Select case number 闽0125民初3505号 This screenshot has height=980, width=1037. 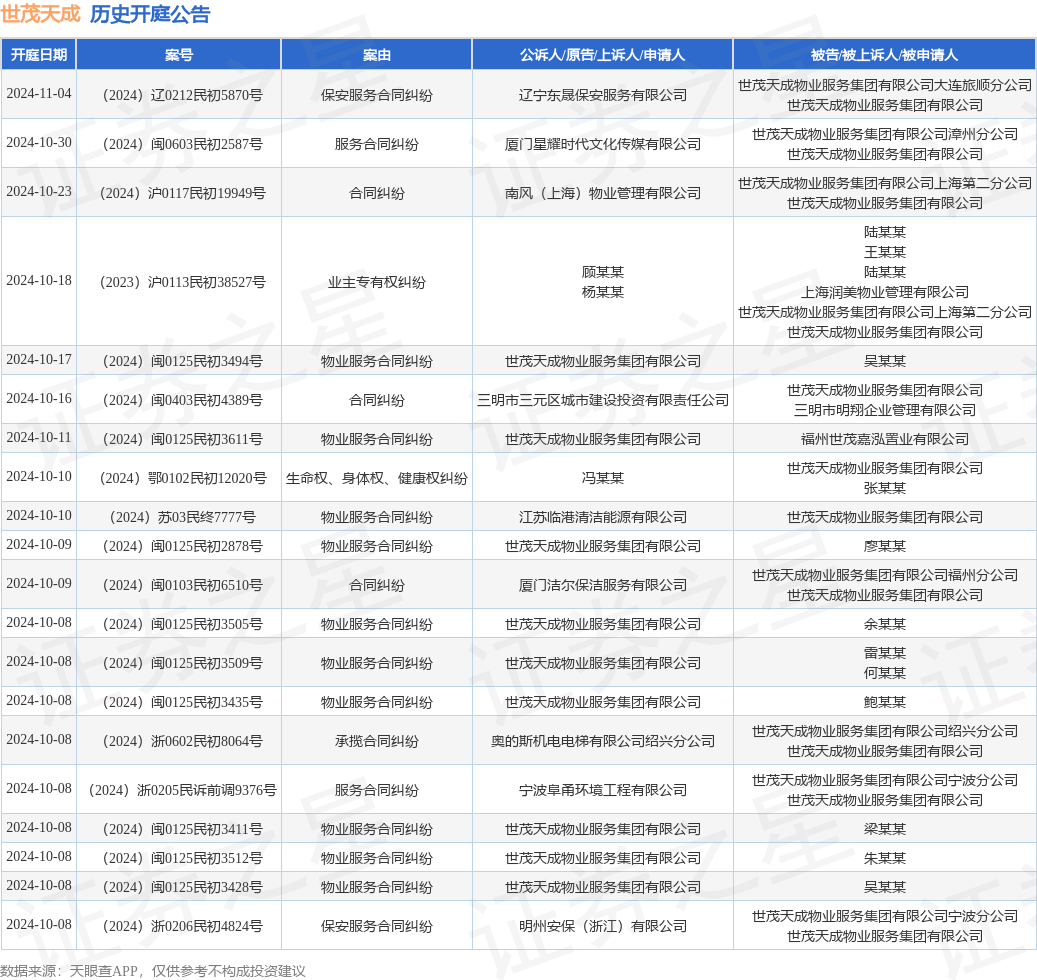pos(183,624)
